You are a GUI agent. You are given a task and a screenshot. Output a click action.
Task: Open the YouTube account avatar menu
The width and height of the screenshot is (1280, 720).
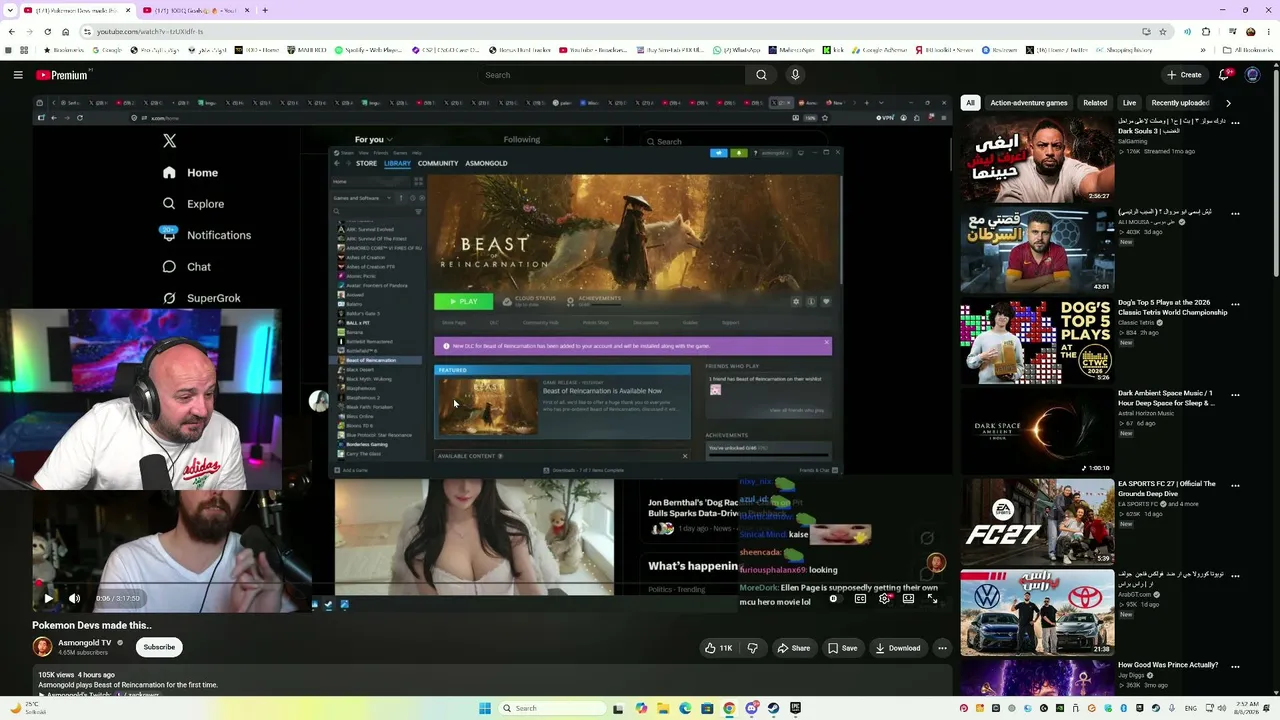click(1252, 75)
